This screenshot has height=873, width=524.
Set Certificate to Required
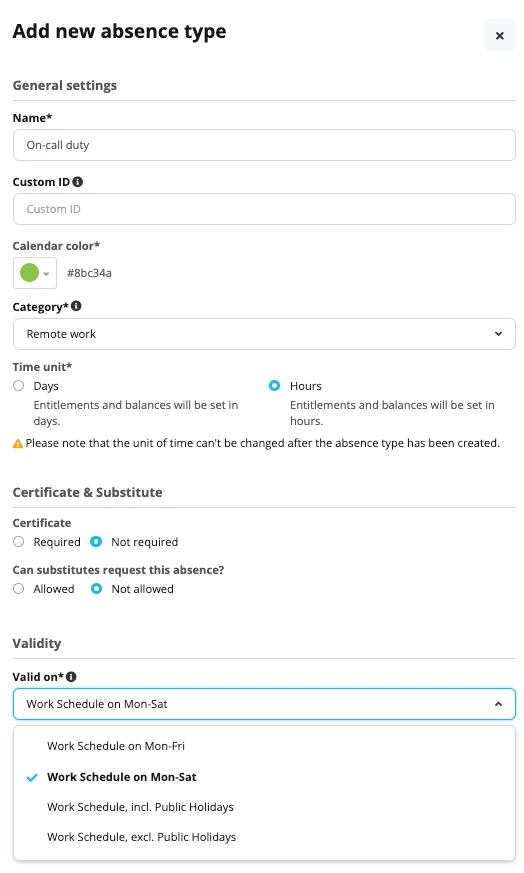click(x=19, y=541)
